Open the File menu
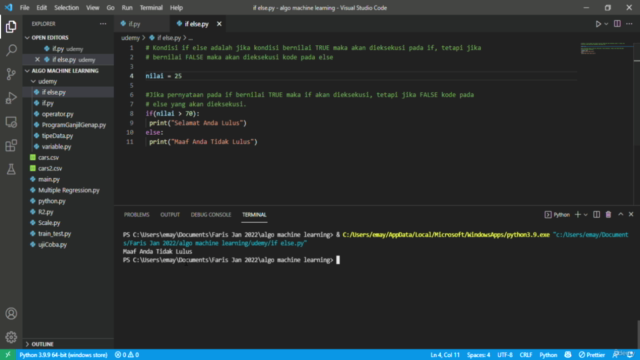The width and height of the screenshot is (640, 360). pos(24,8)
